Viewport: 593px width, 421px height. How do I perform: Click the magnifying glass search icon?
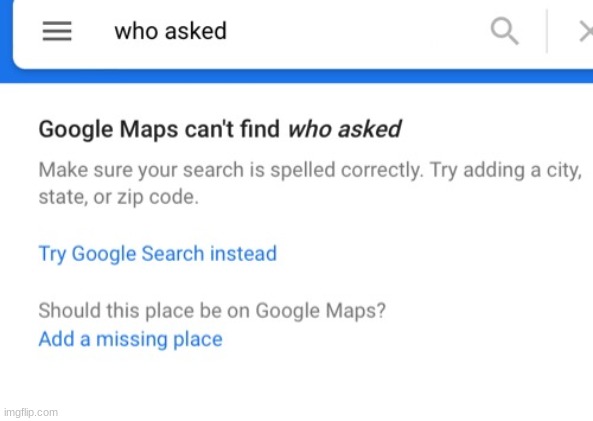click(x=505, y=32)
